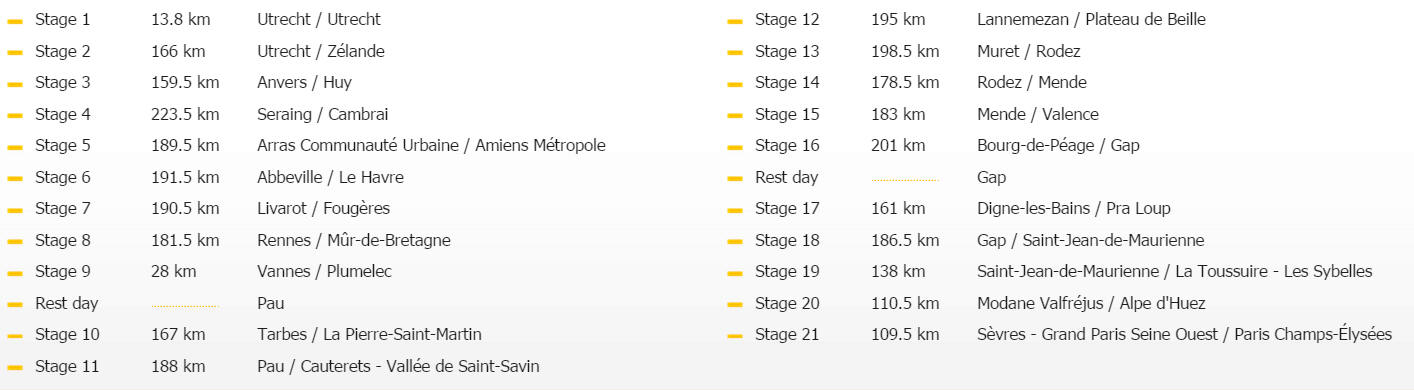Click the yellow dash icon beside Stage 12
Image resolution: width=1414 pixels, height=390 pixels.
(x=735, y=21)
